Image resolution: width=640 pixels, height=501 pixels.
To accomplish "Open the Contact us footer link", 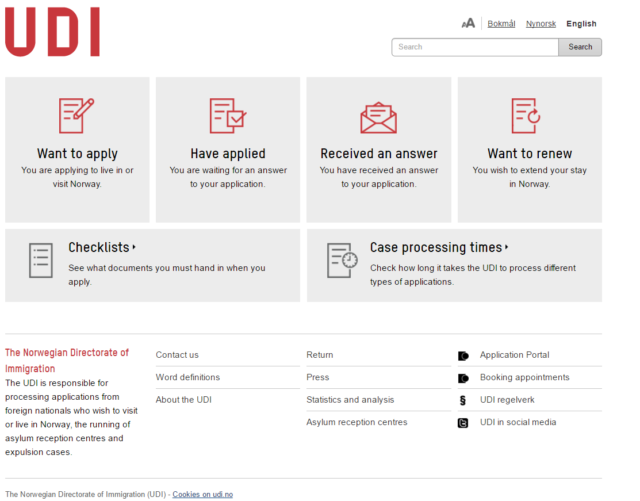I will point(177,355).
